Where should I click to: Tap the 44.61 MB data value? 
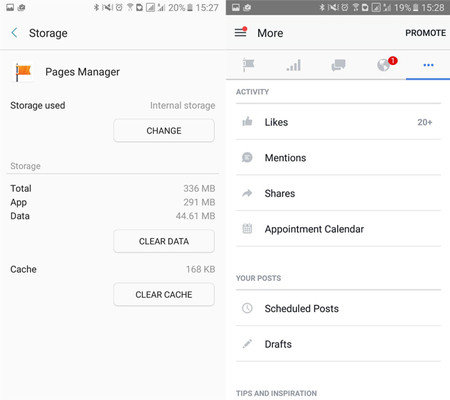(195, 216)
